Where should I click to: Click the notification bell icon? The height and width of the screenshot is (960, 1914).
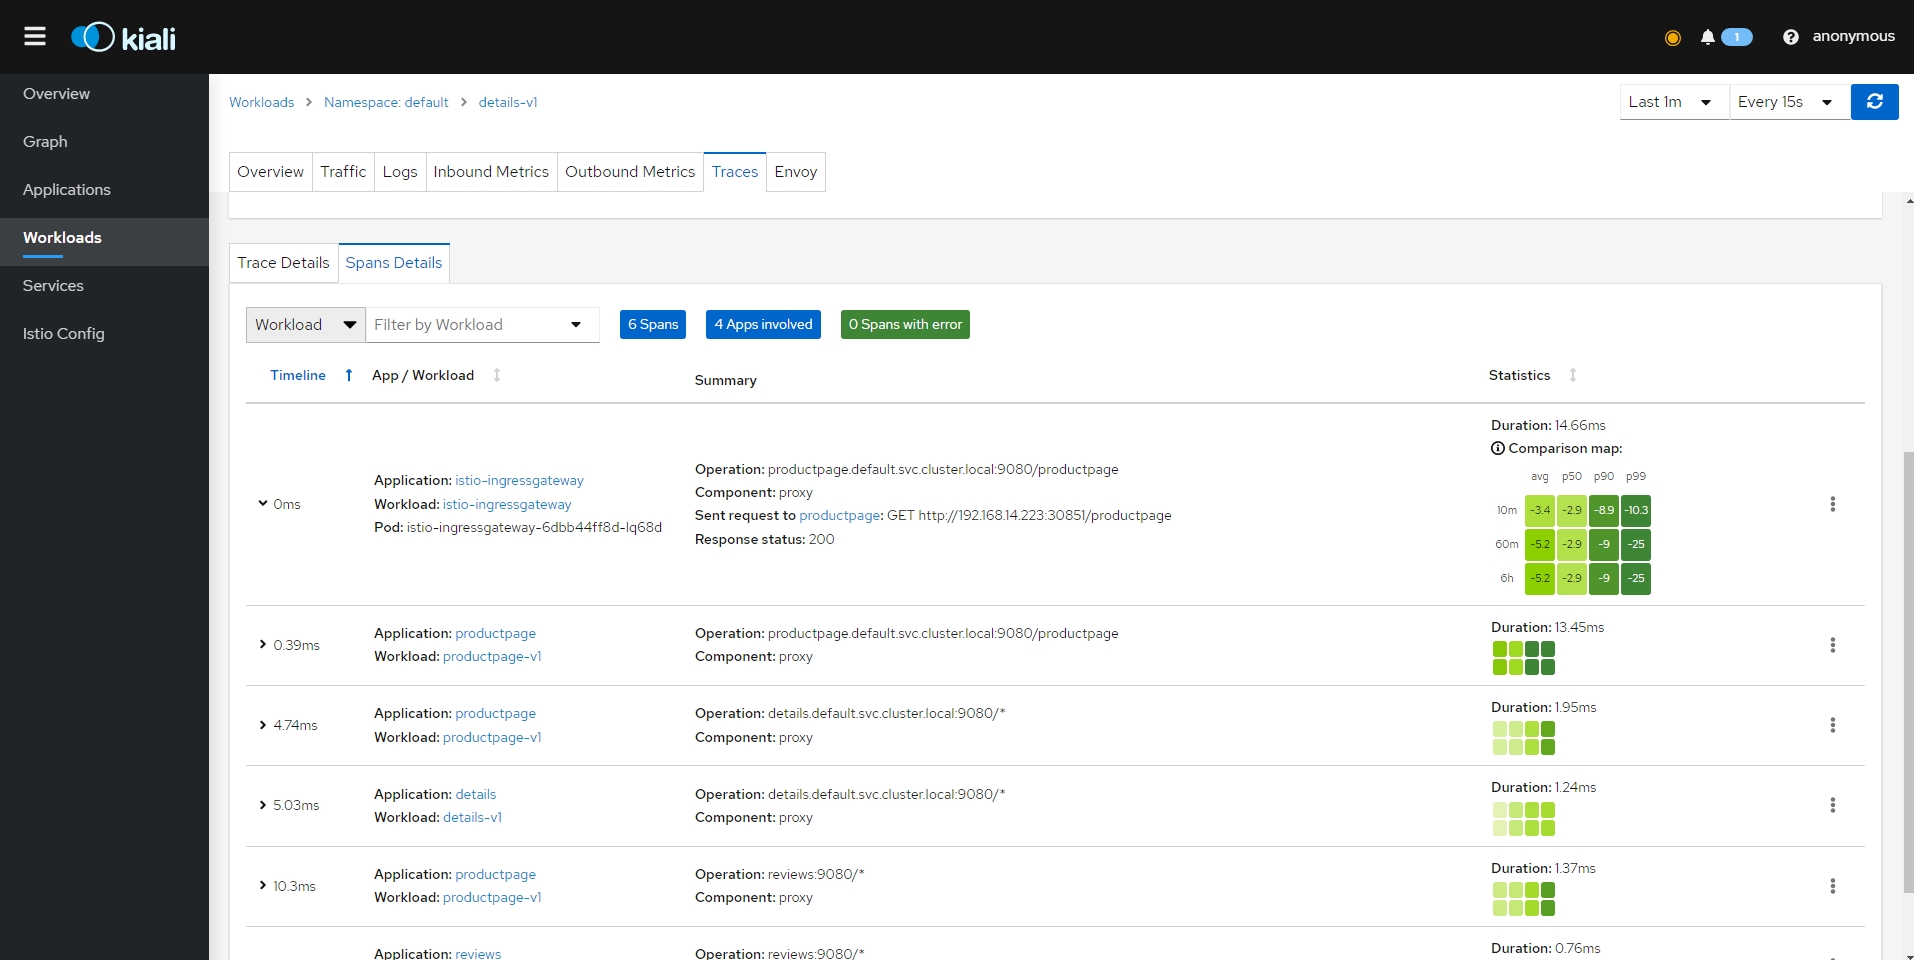point(1707,37)
